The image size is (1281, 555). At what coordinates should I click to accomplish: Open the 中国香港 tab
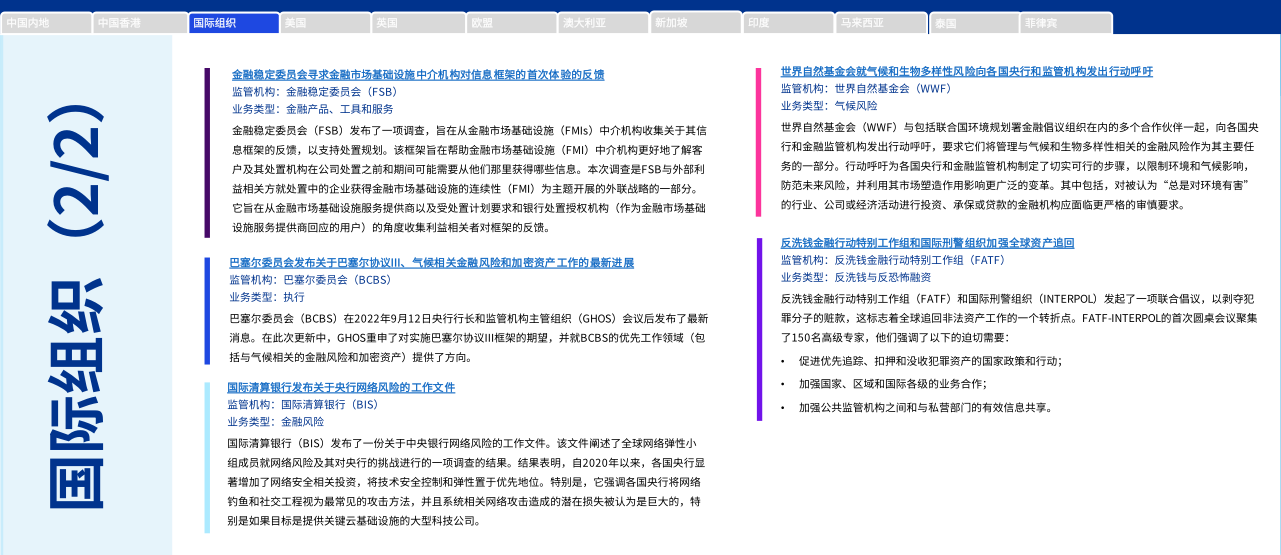(139, 22)
